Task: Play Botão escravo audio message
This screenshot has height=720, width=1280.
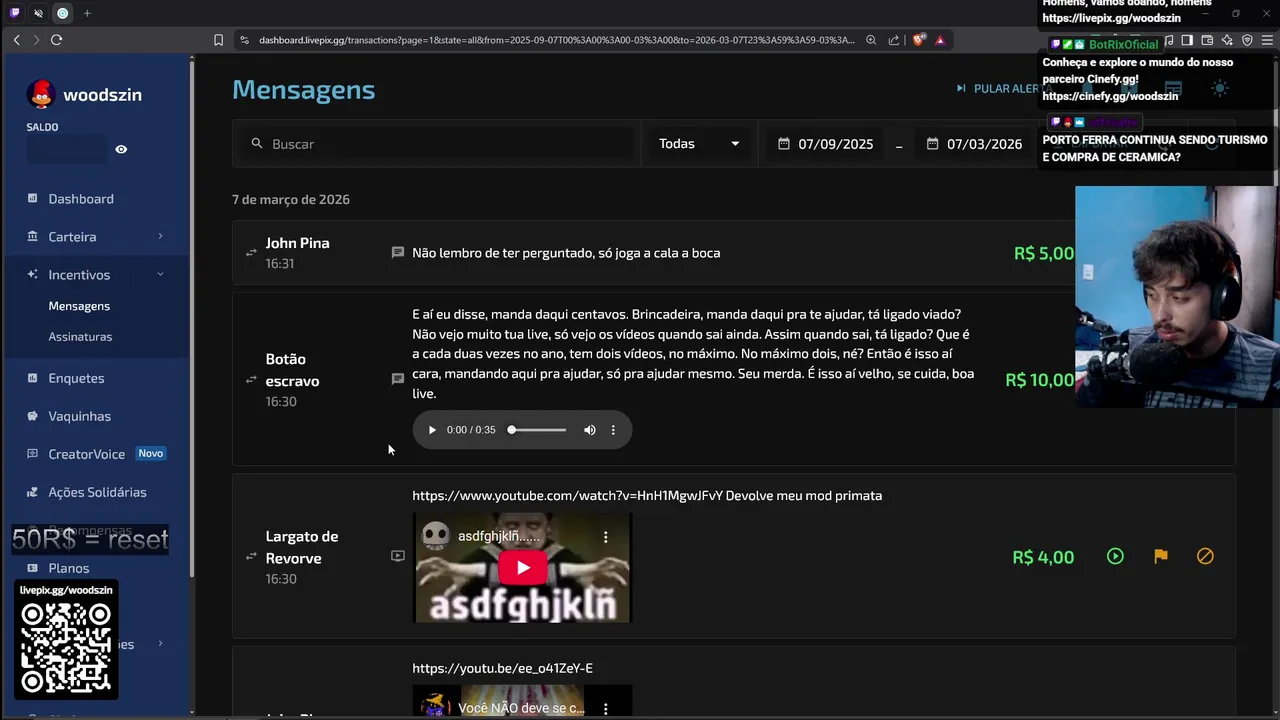Action: (x=432, y=430)
